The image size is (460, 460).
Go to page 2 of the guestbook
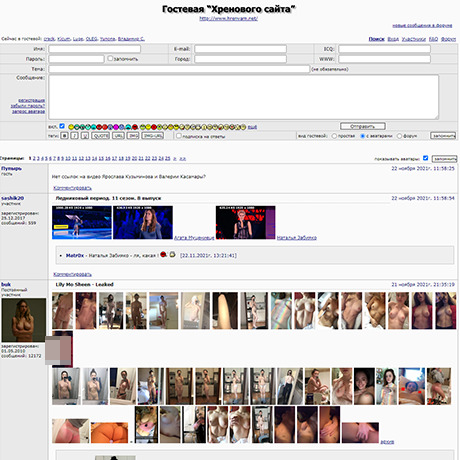(34, 158)
